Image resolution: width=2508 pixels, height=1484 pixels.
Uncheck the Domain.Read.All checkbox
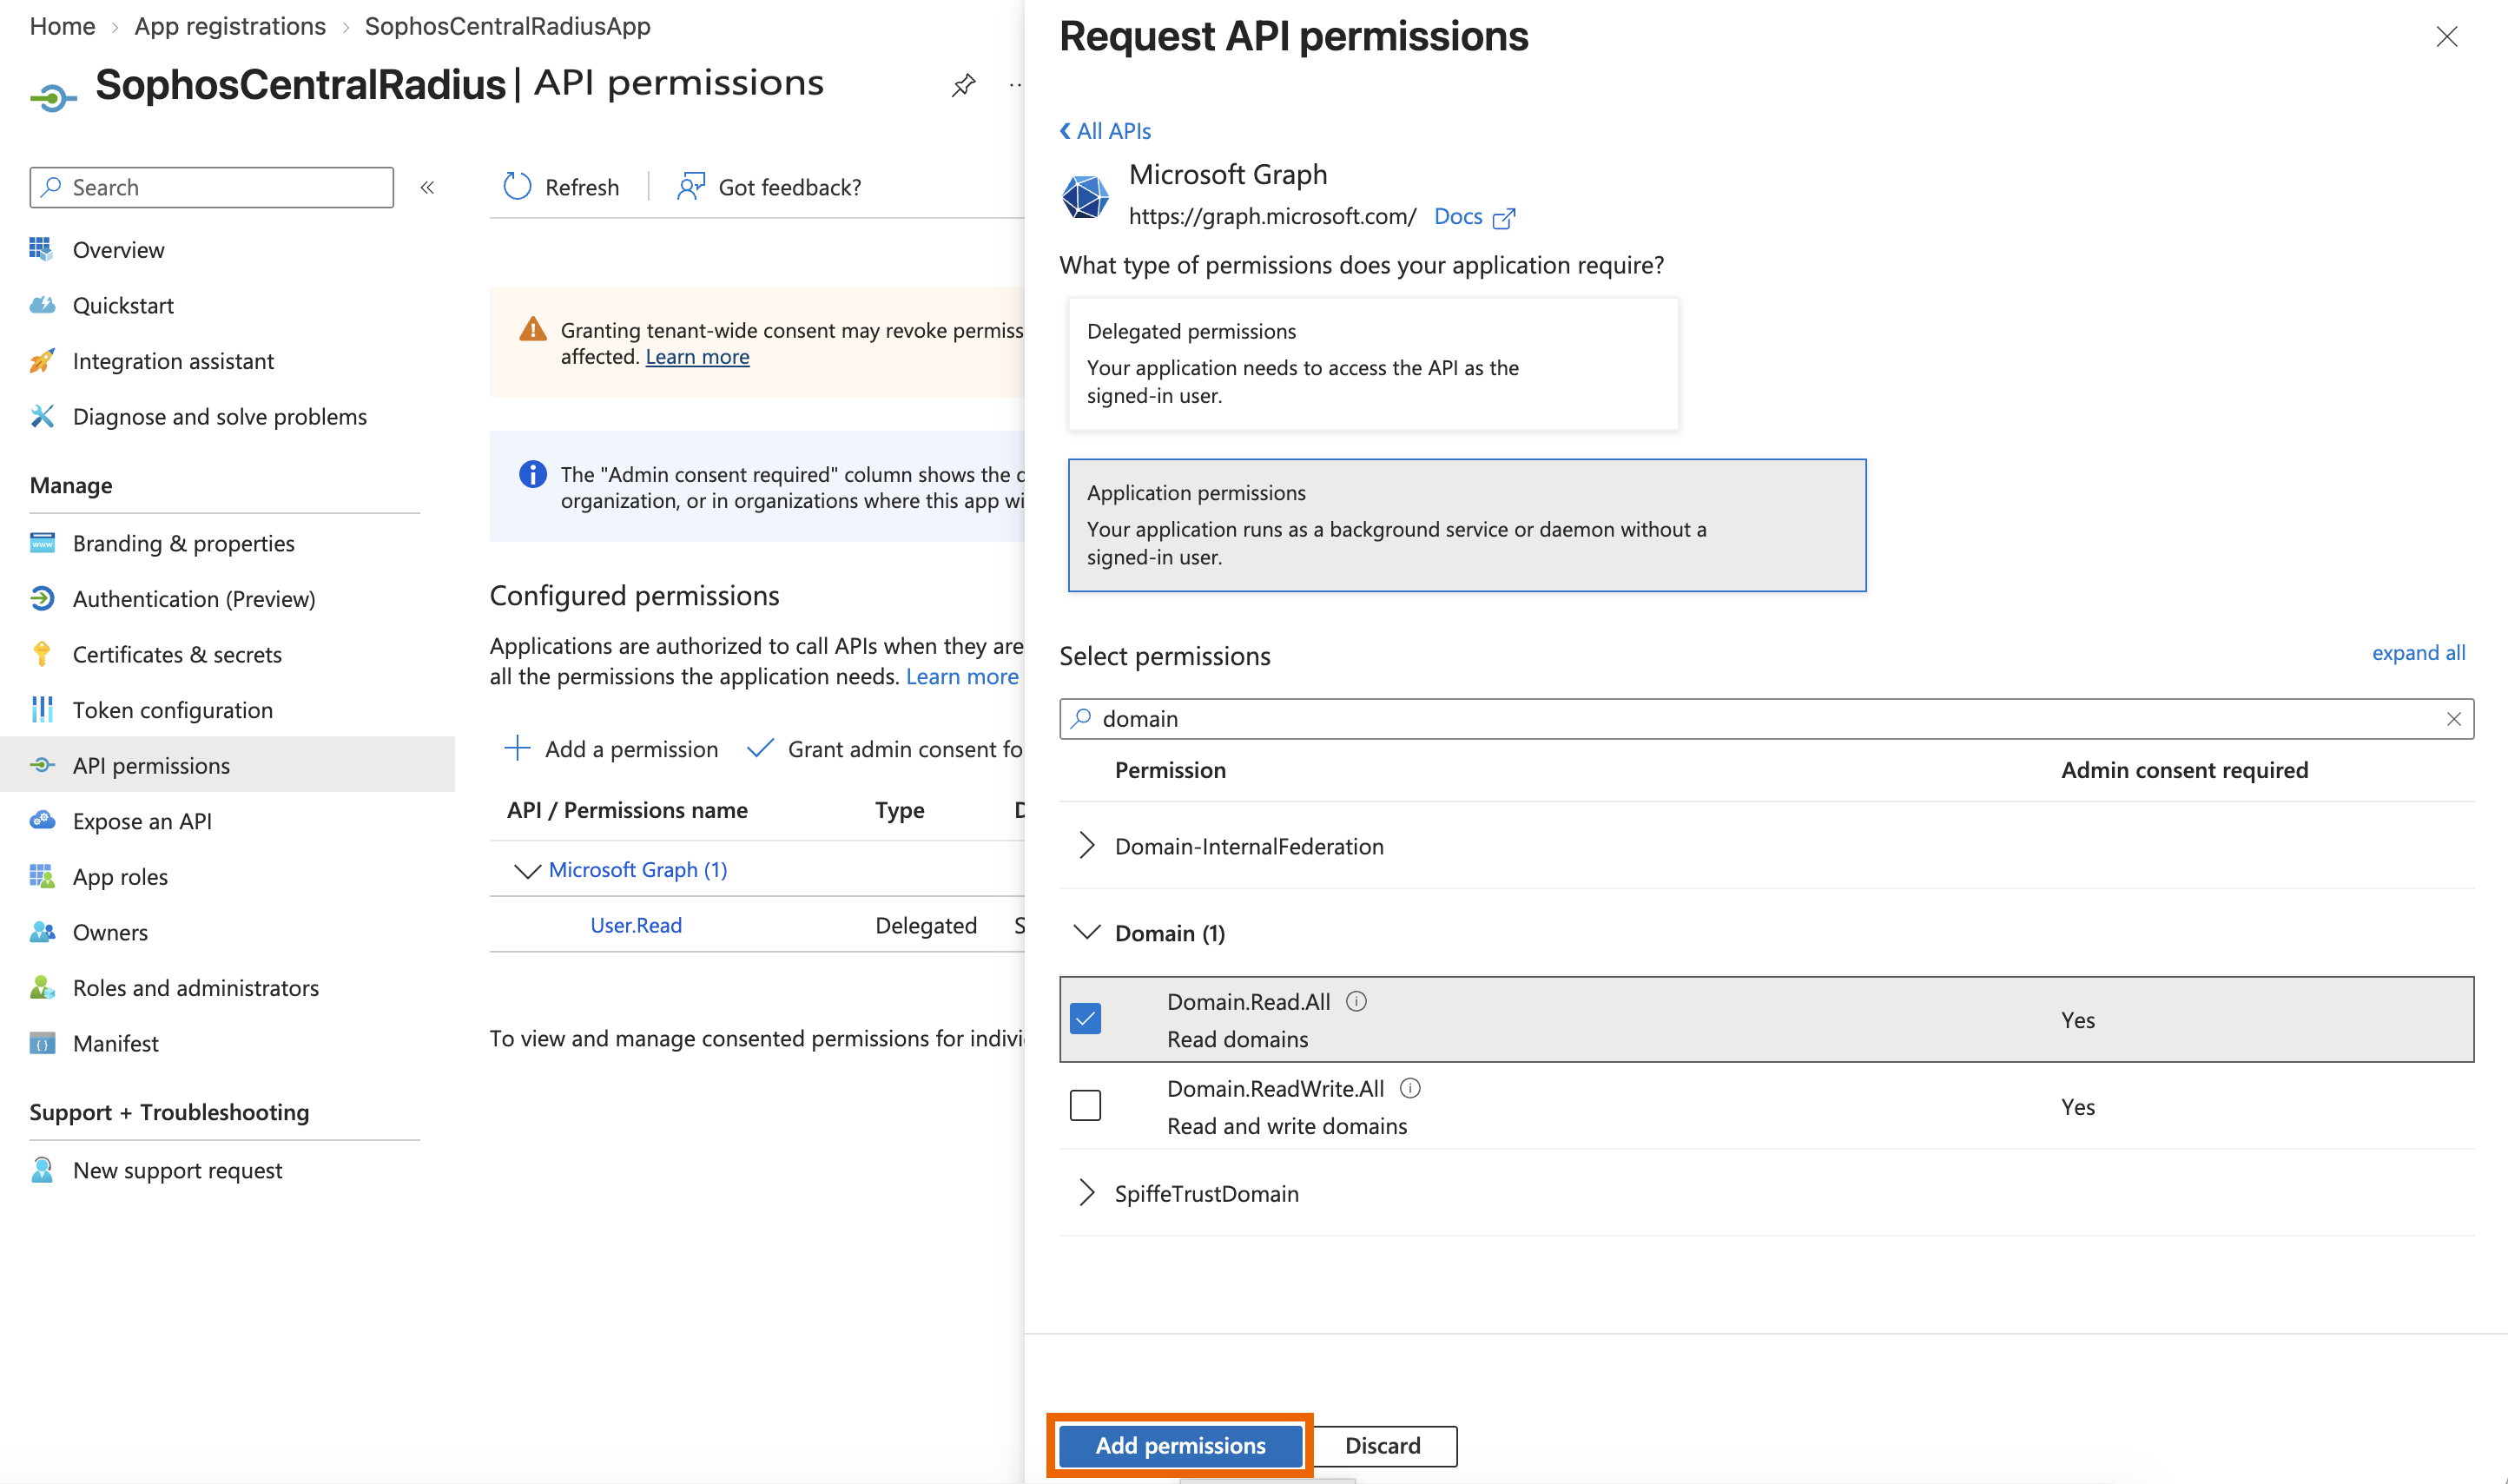(x=1085, y=1018)
